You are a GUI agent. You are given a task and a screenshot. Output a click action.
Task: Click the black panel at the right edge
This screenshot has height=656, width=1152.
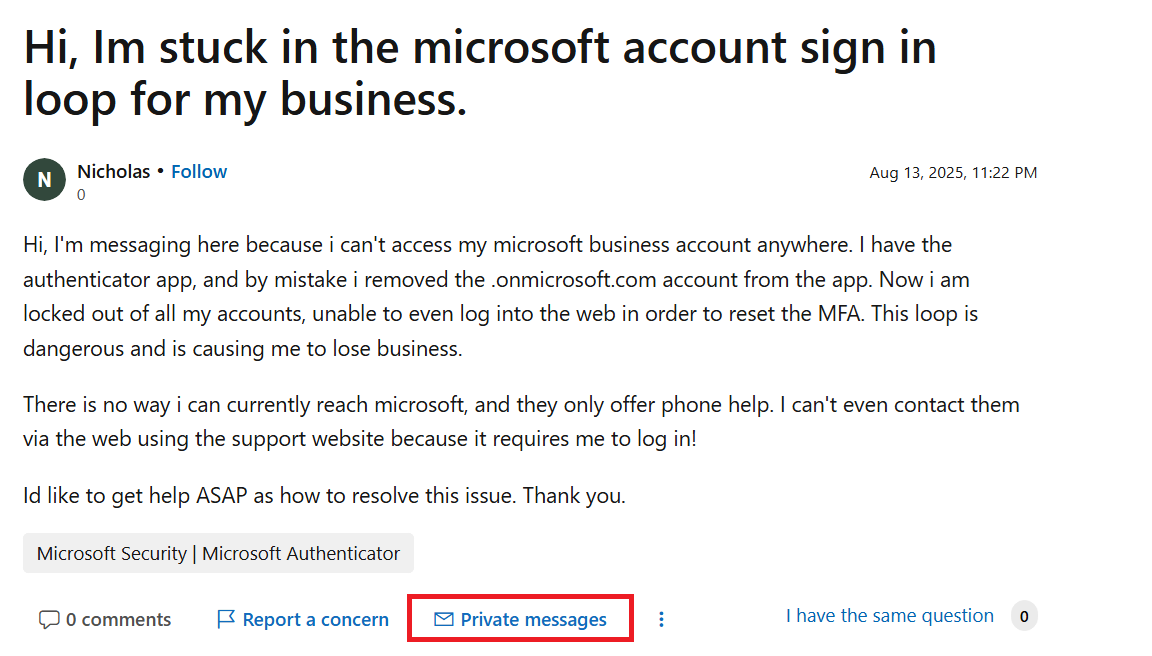(1101, 328)
